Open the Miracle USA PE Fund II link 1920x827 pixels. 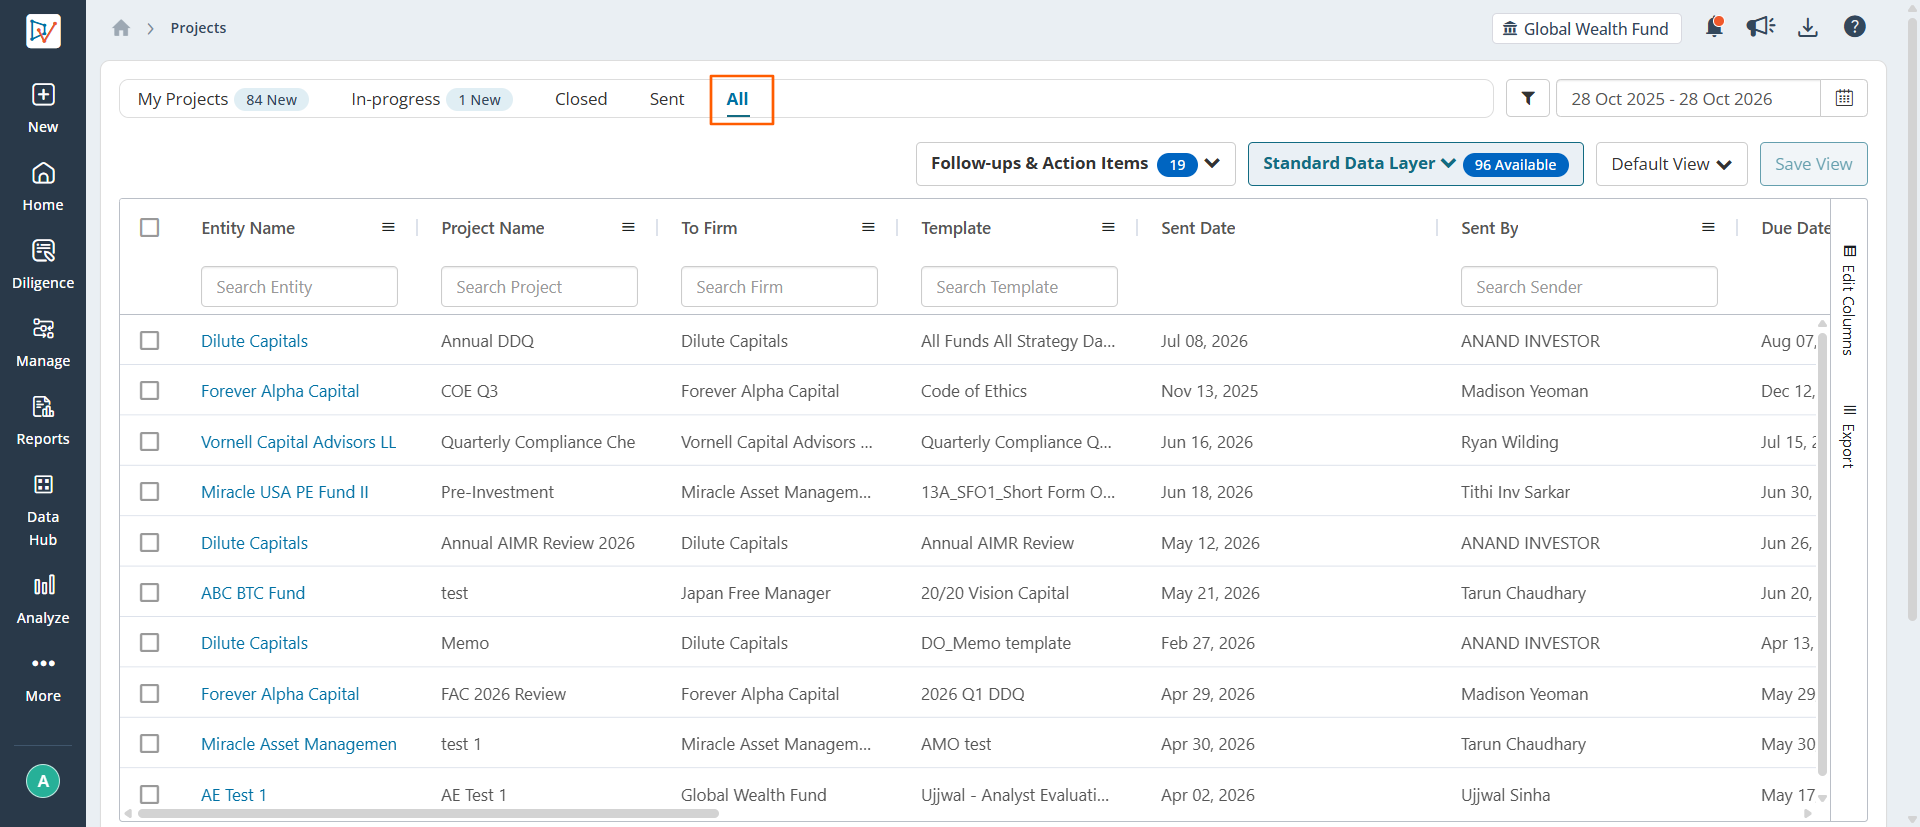(285, 492)
